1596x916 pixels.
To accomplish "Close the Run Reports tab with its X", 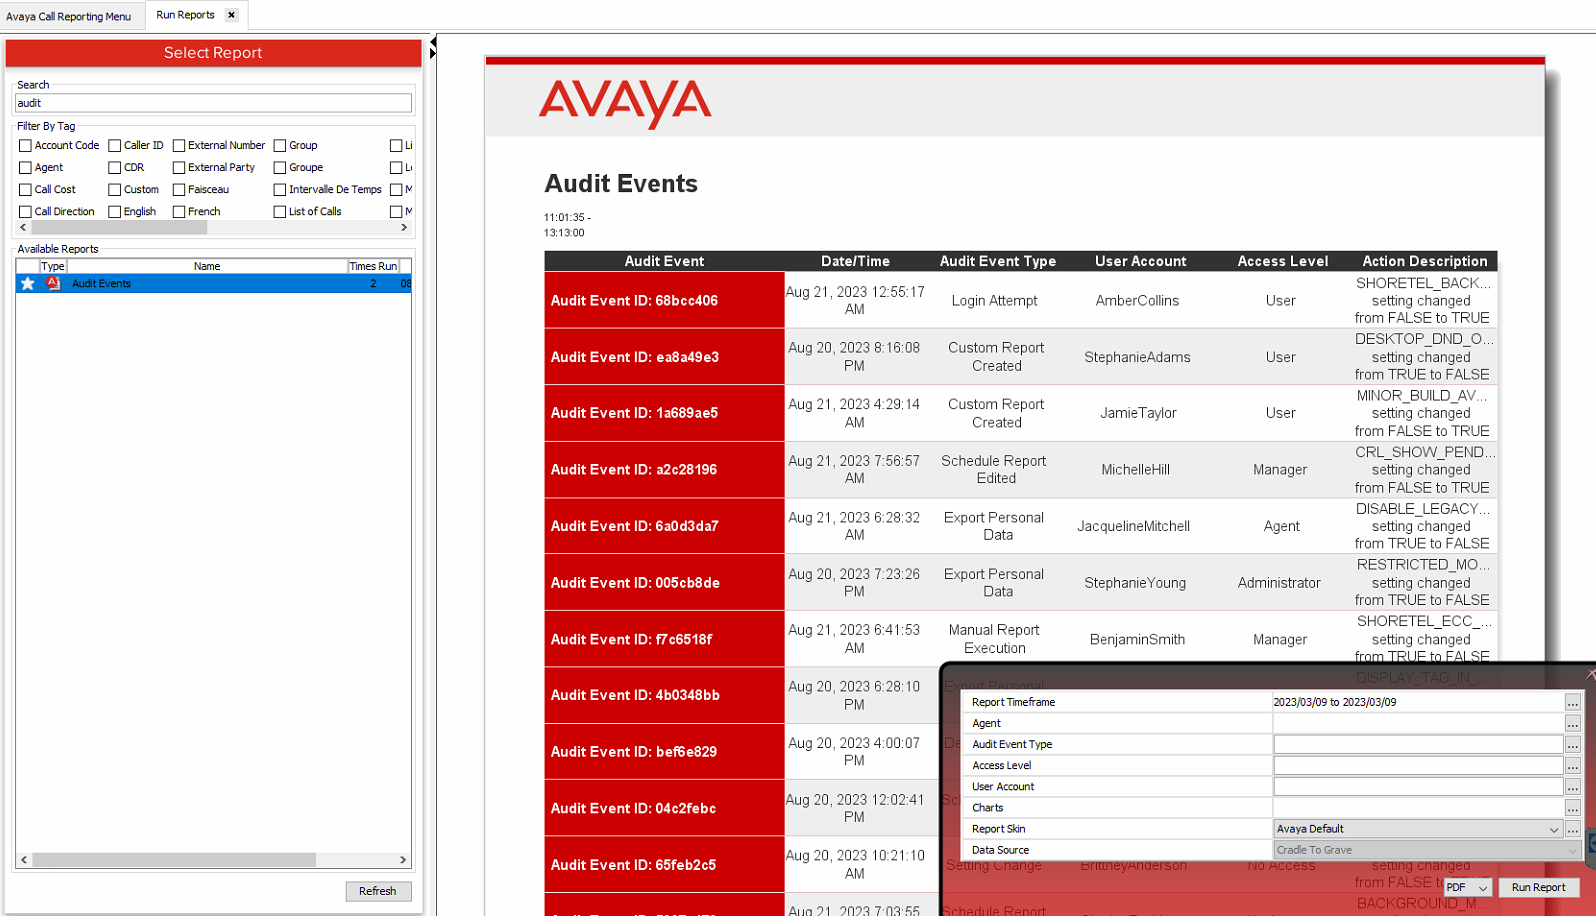I will [x=231, y=15].
